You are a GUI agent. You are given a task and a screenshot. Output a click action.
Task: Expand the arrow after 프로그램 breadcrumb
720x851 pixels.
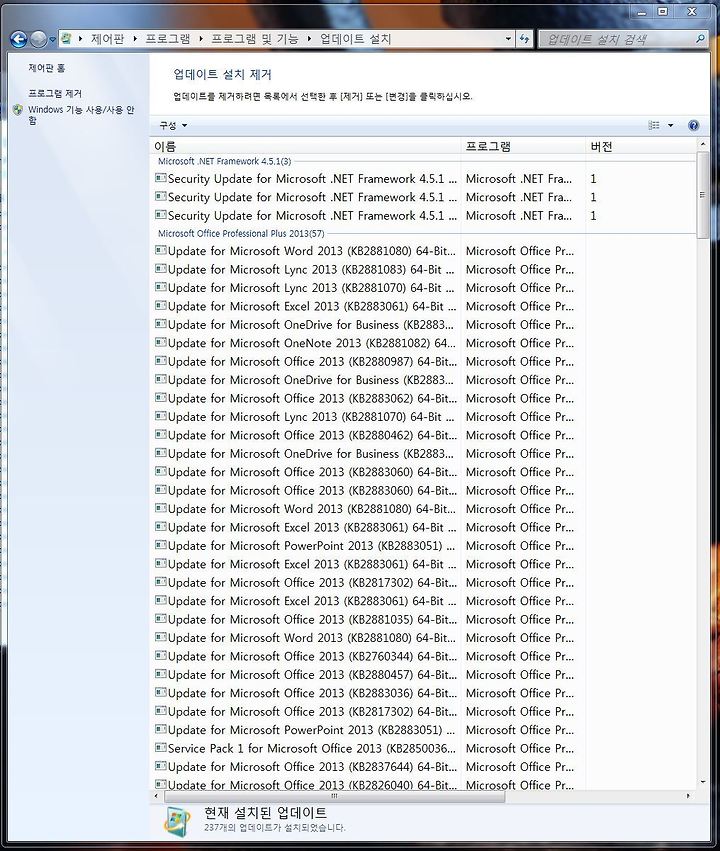(x=201, y=39)
